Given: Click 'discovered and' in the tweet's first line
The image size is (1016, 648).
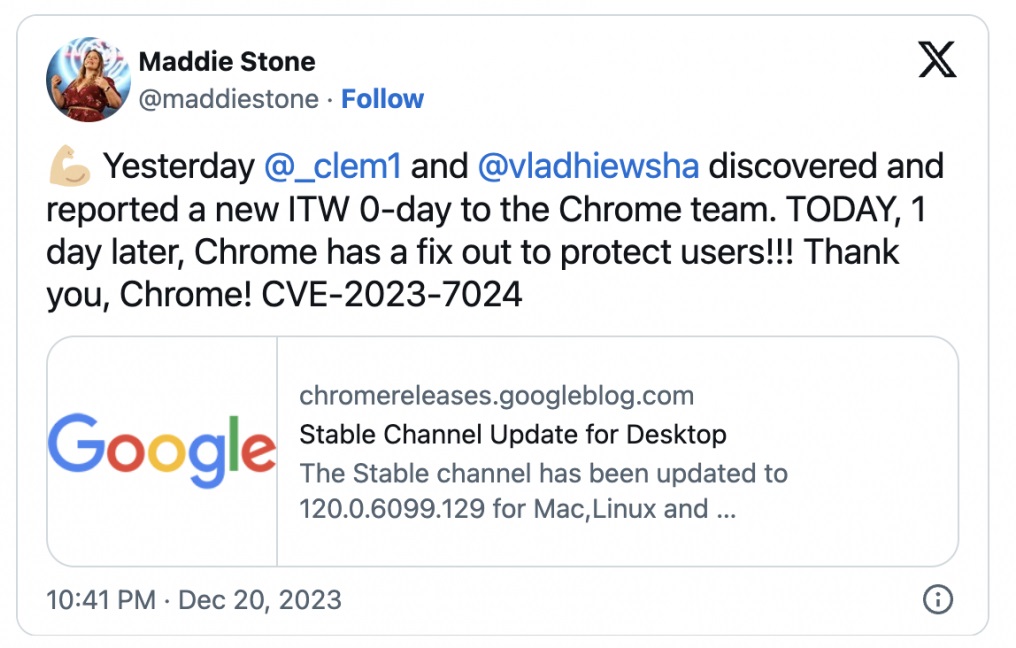Looking at the screenshot, I should [826, 167].
